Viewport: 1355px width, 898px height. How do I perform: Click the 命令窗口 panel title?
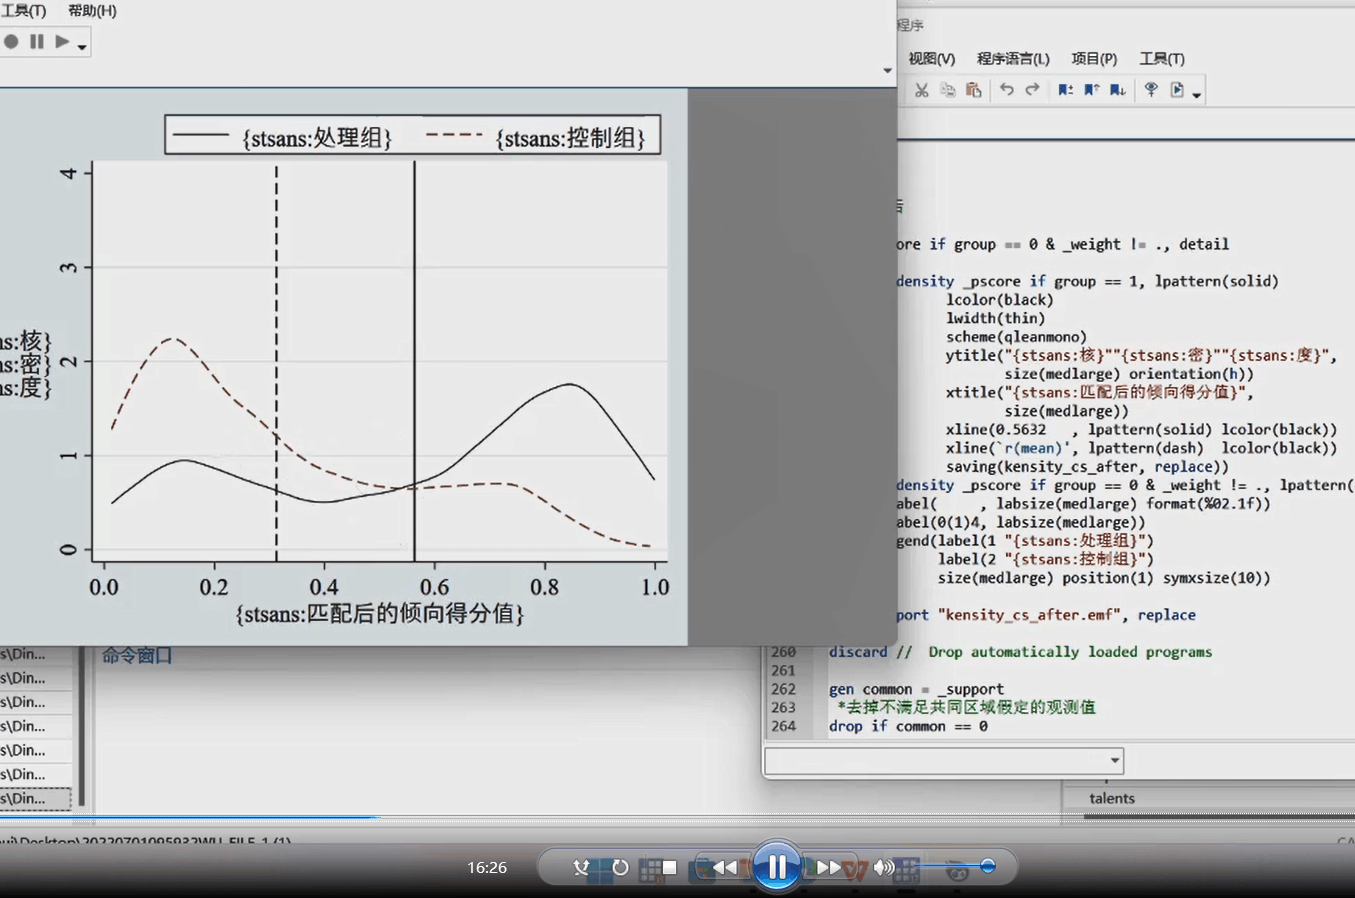(x=137, y=656)
